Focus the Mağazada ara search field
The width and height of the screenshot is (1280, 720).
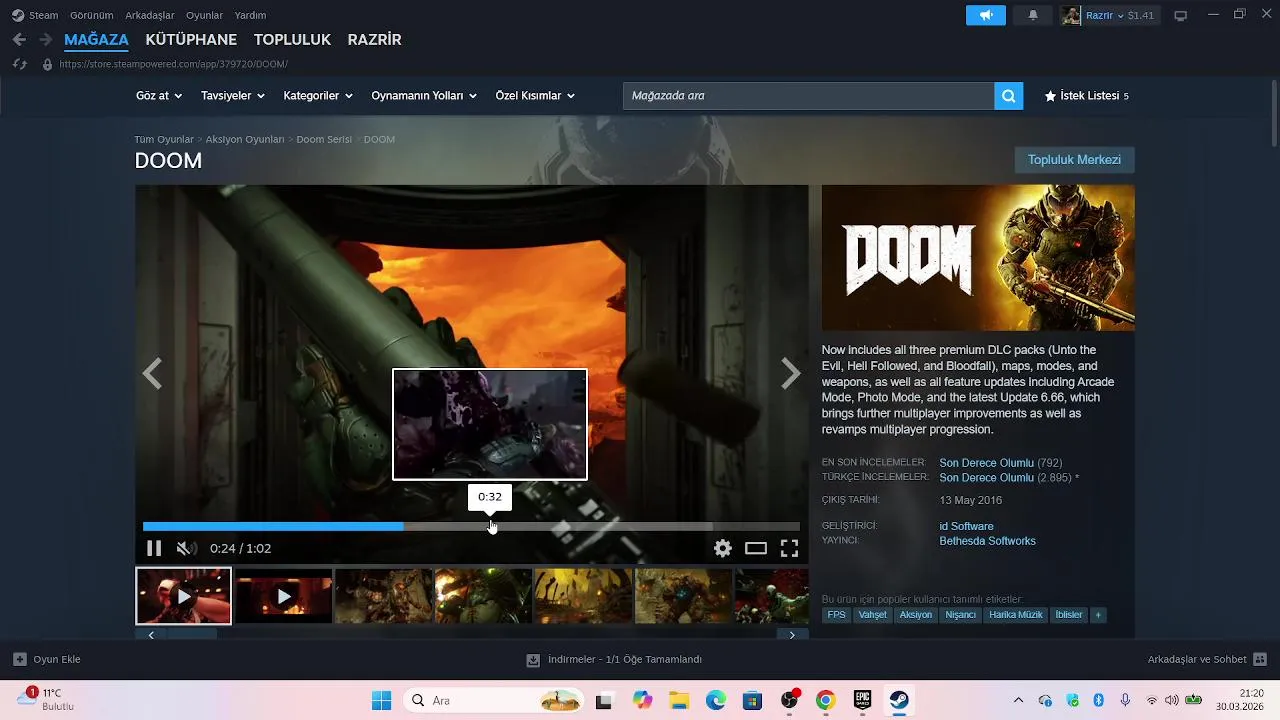(808, 96)
